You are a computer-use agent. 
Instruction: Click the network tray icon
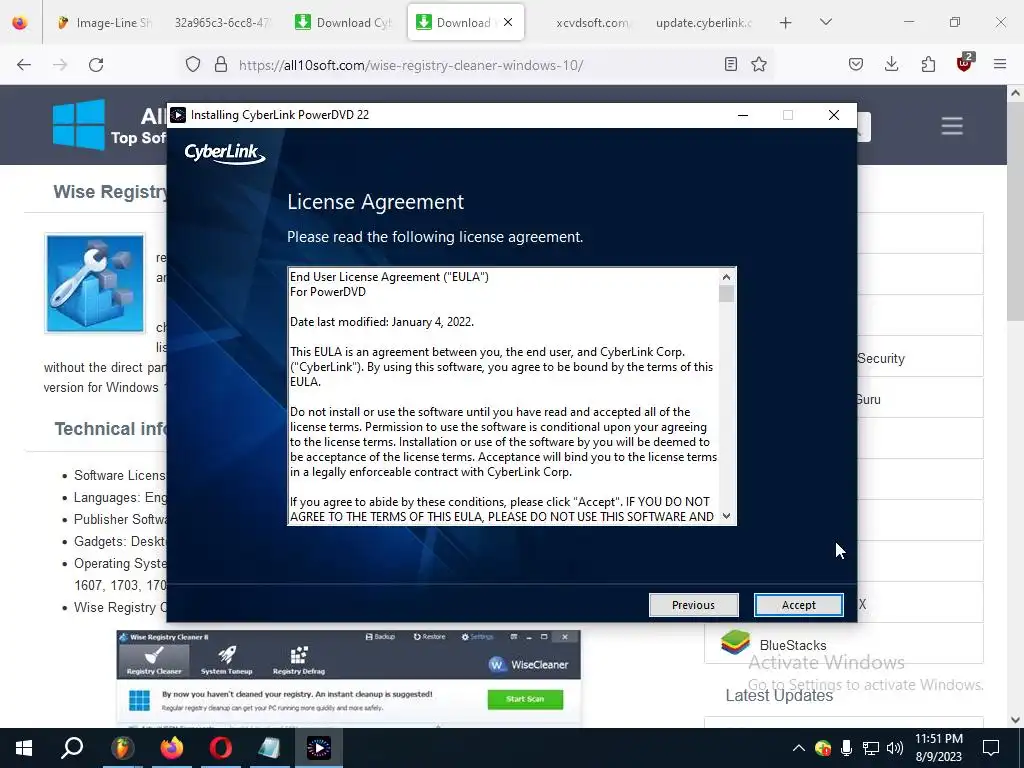[871, 748]
